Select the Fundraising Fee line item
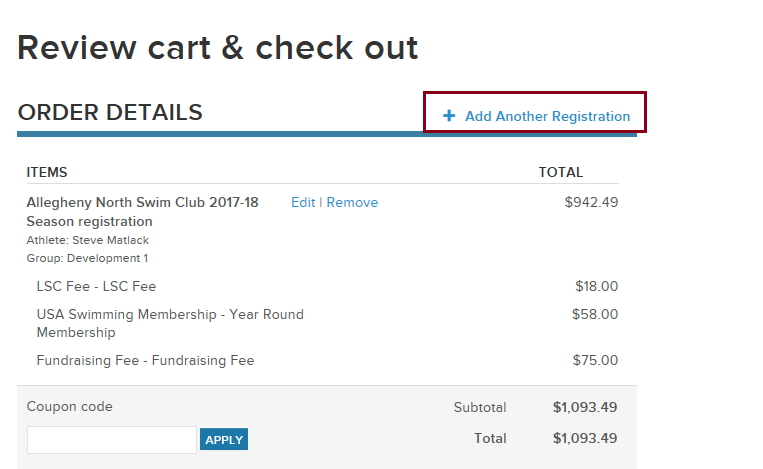Image resolution: width=763 pixels, height=469 pixels. (x=145, y=360)
